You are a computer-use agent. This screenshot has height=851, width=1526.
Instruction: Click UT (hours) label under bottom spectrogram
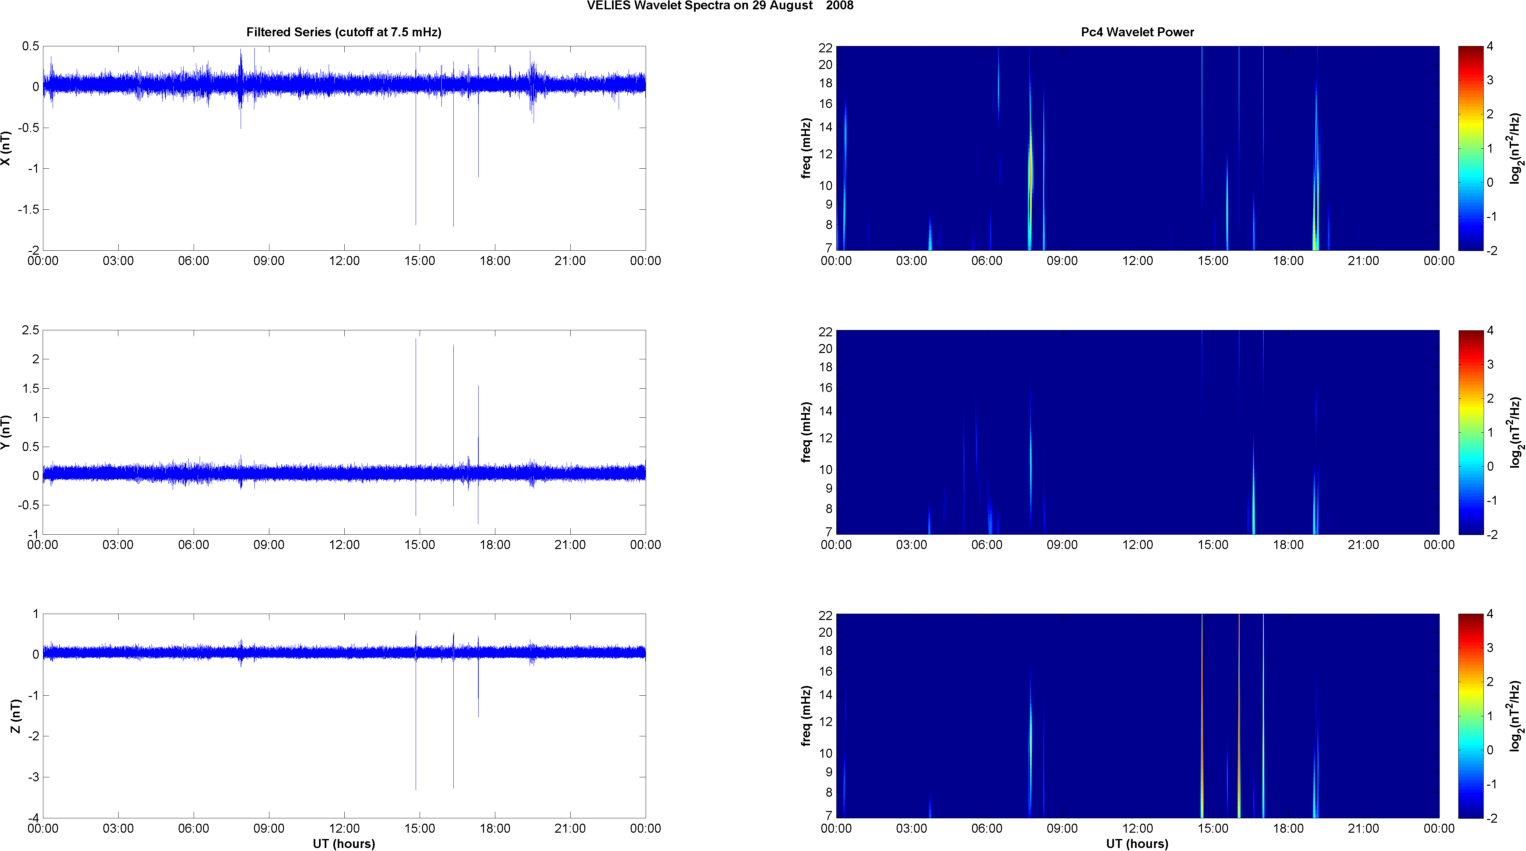tap(1137, 844)
